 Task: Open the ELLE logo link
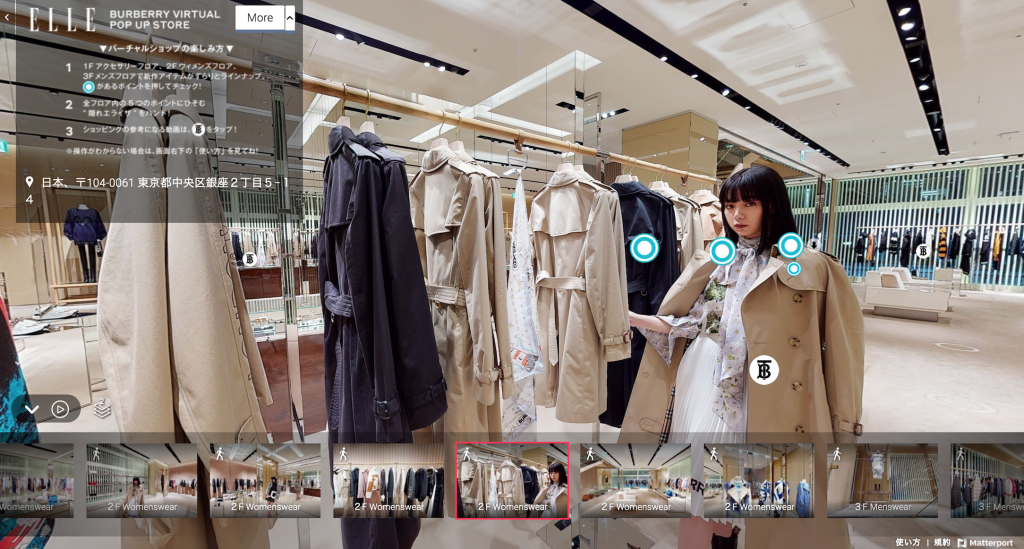[x=62, y=19]
